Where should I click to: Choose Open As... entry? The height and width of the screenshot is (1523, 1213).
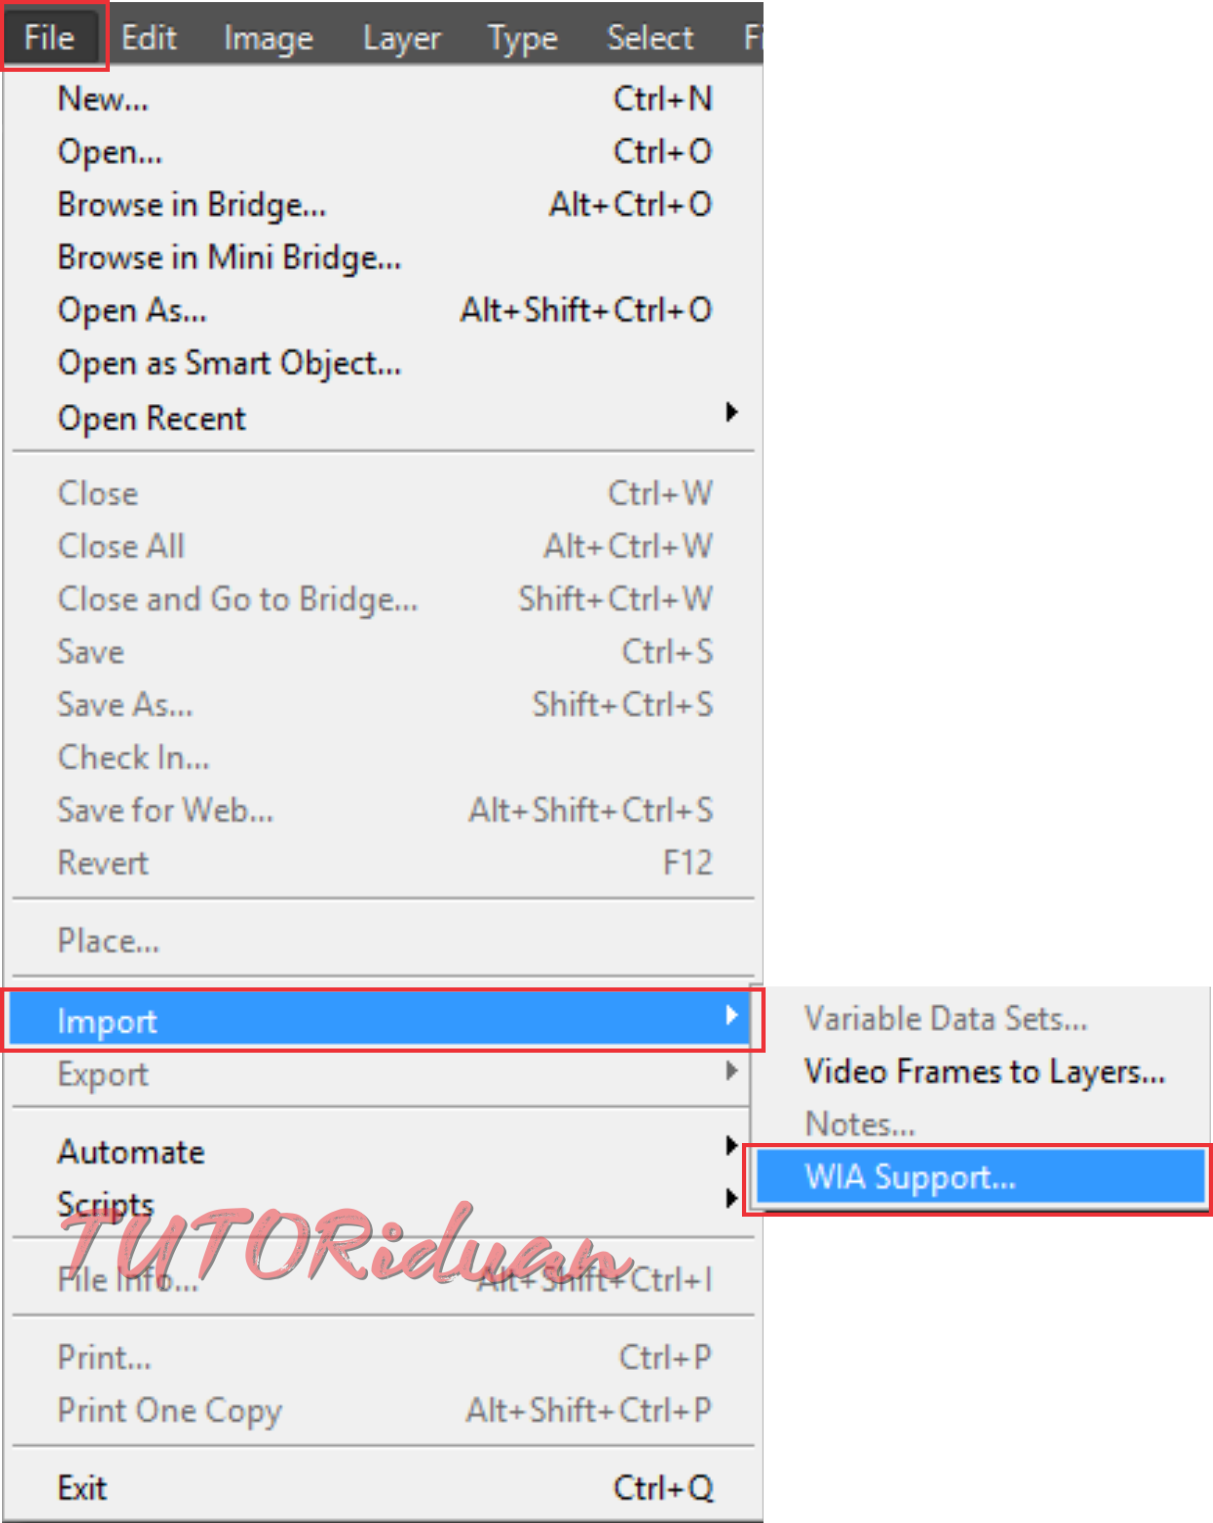point(383,311)
